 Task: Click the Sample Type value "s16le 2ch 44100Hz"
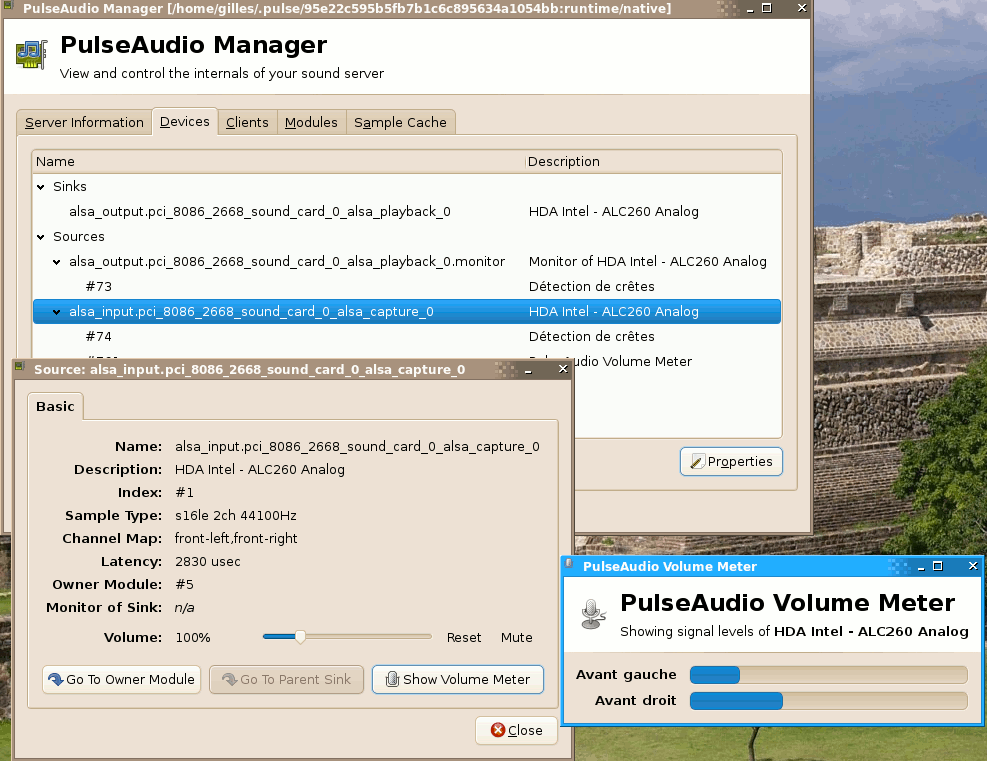coord(236,516)
